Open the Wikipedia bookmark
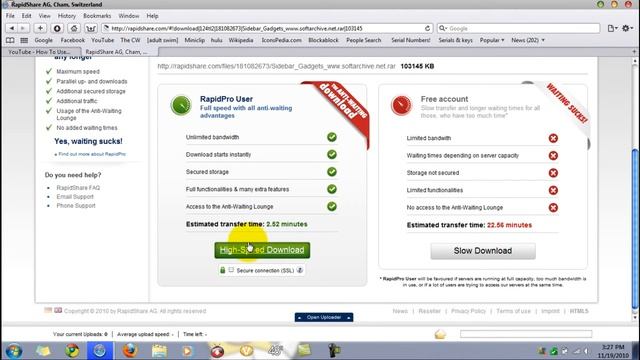 pyautogui.click(x=241, y=40)
